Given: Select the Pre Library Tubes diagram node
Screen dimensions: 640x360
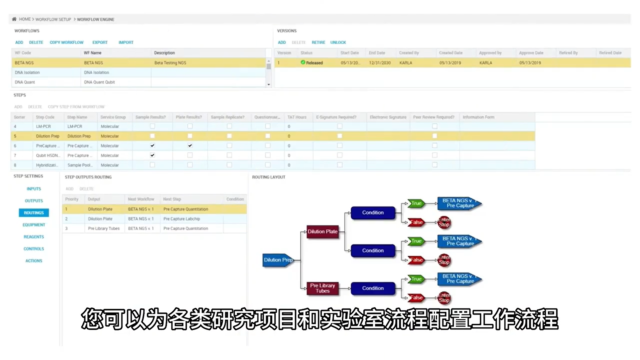Looking at the screenshot, I should (322, 288).
